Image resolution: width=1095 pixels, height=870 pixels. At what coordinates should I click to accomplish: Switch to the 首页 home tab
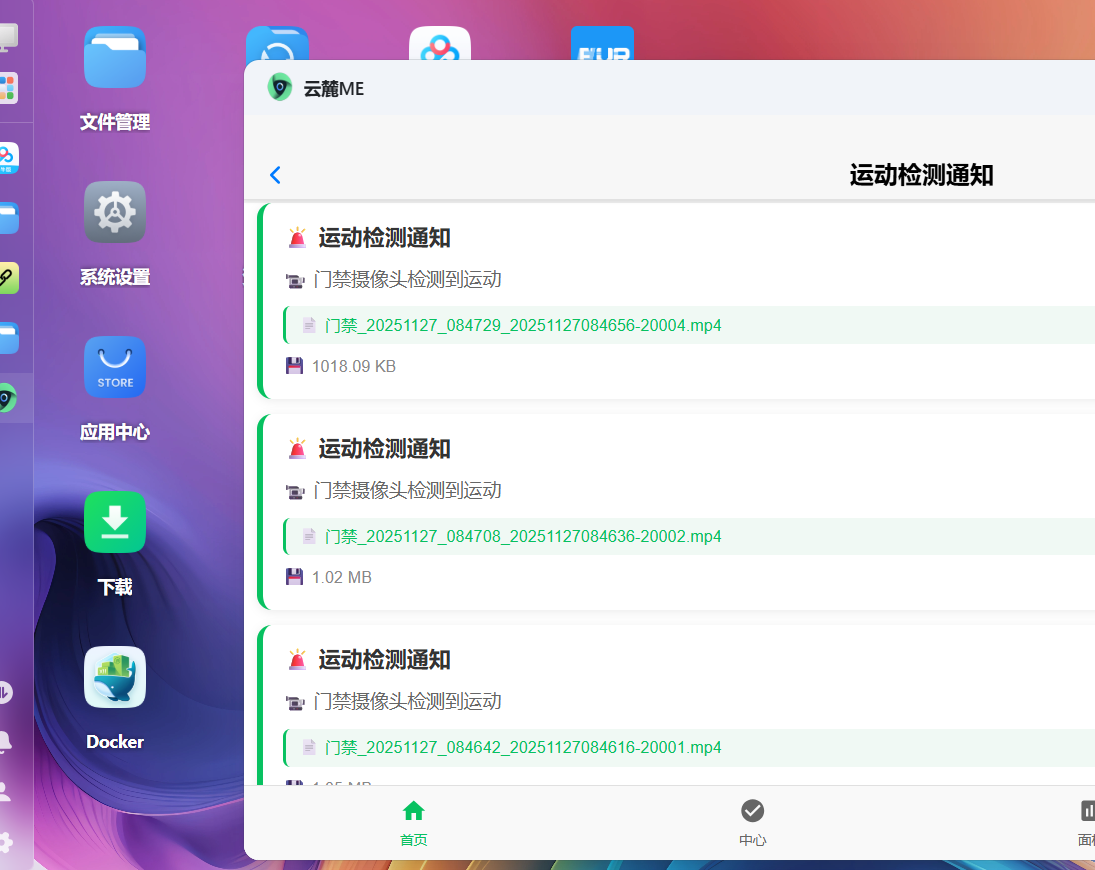[413, 823]
